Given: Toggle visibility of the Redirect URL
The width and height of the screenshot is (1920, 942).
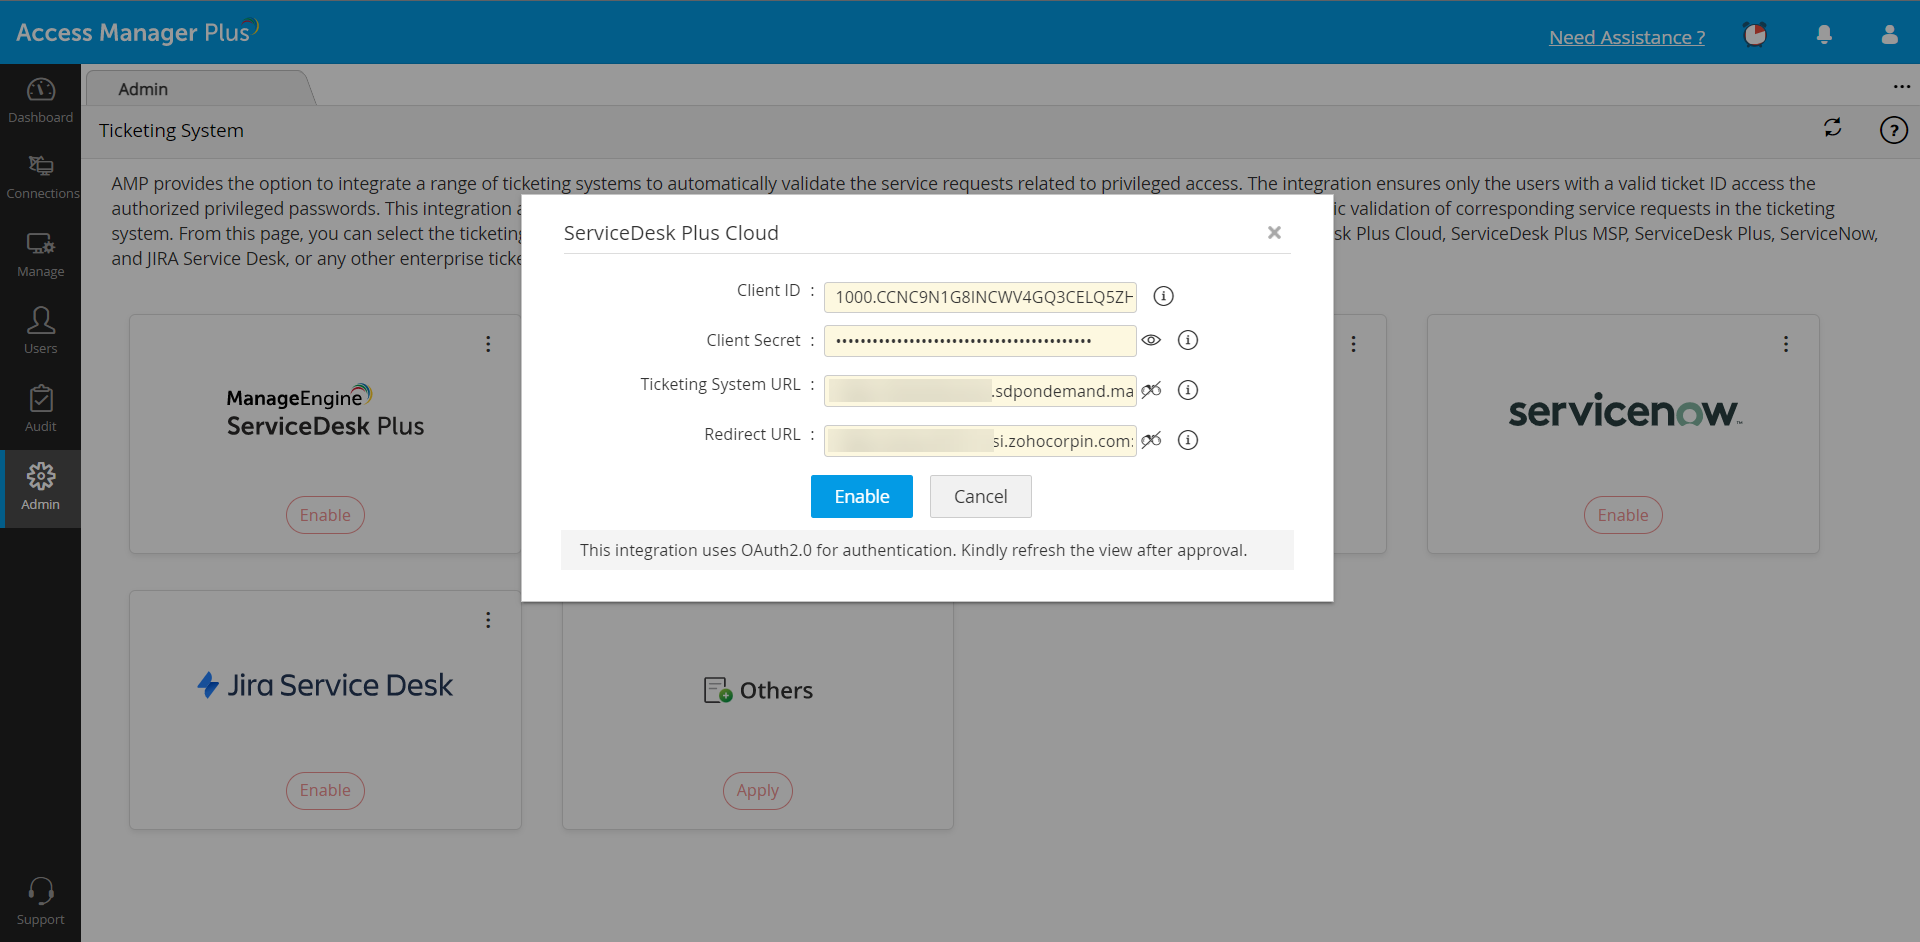Looking at the screenshot, I should 1151,440.
